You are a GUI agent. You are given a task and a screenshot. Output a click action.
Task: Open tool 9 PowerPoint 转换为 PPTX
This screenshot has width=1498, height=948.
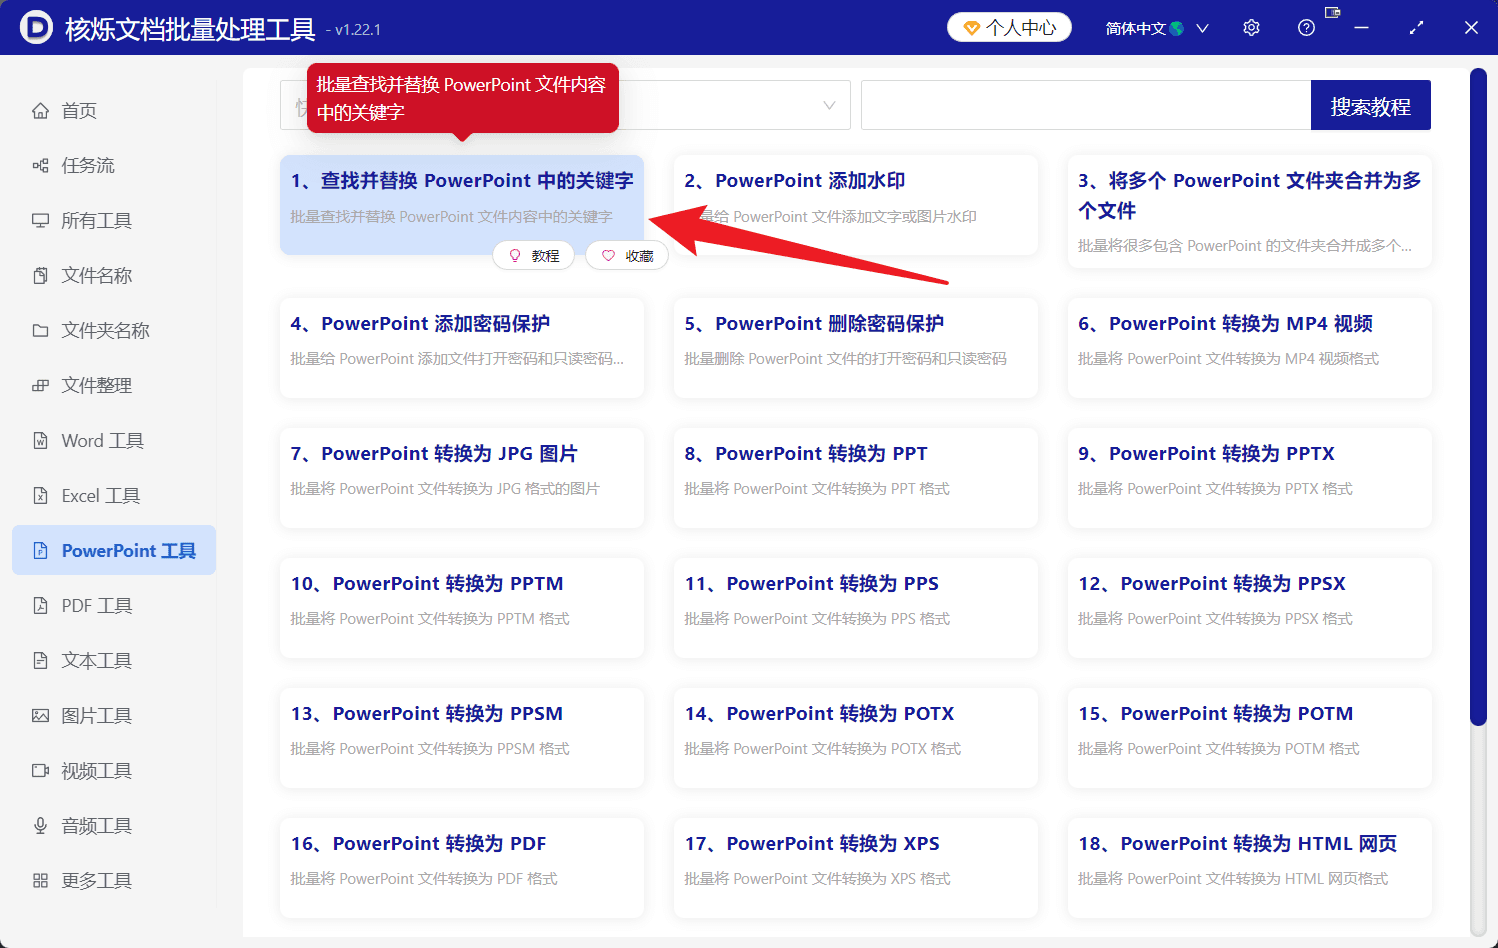pos(1250,478)
